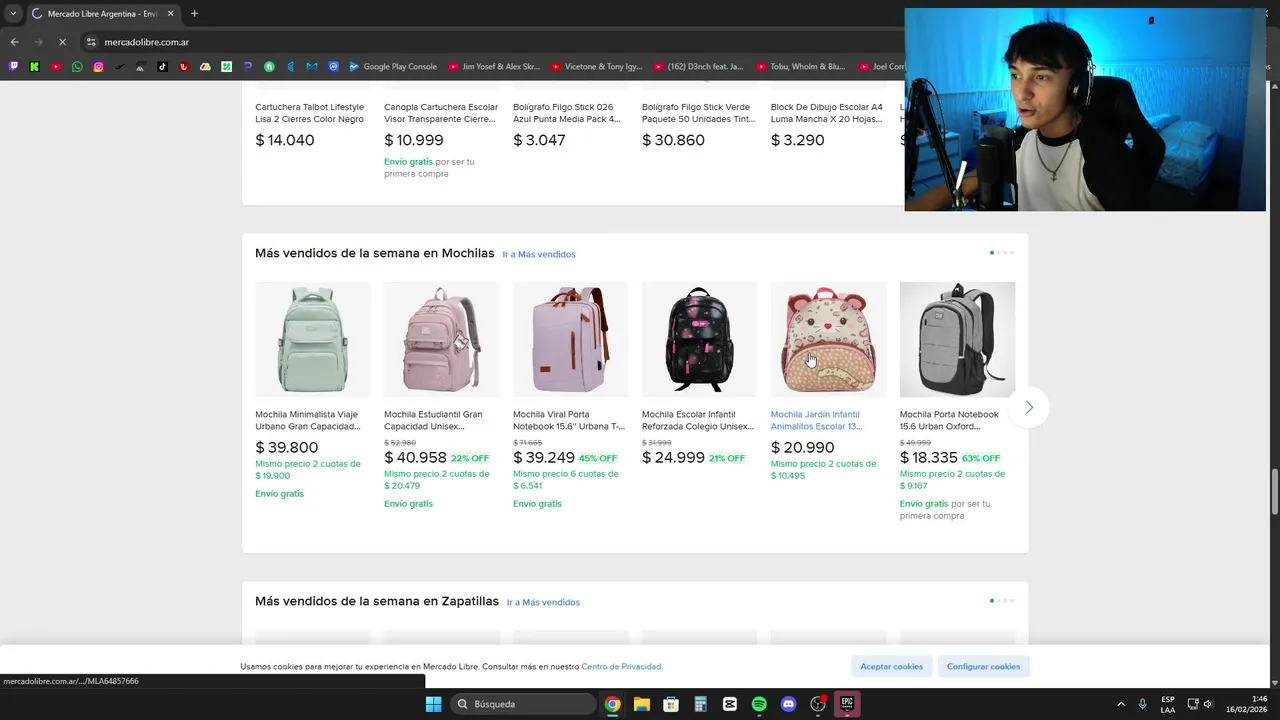Open the Instagram bookmark icon
This screenshot has width=1280, height=720.
pos(98,67)
